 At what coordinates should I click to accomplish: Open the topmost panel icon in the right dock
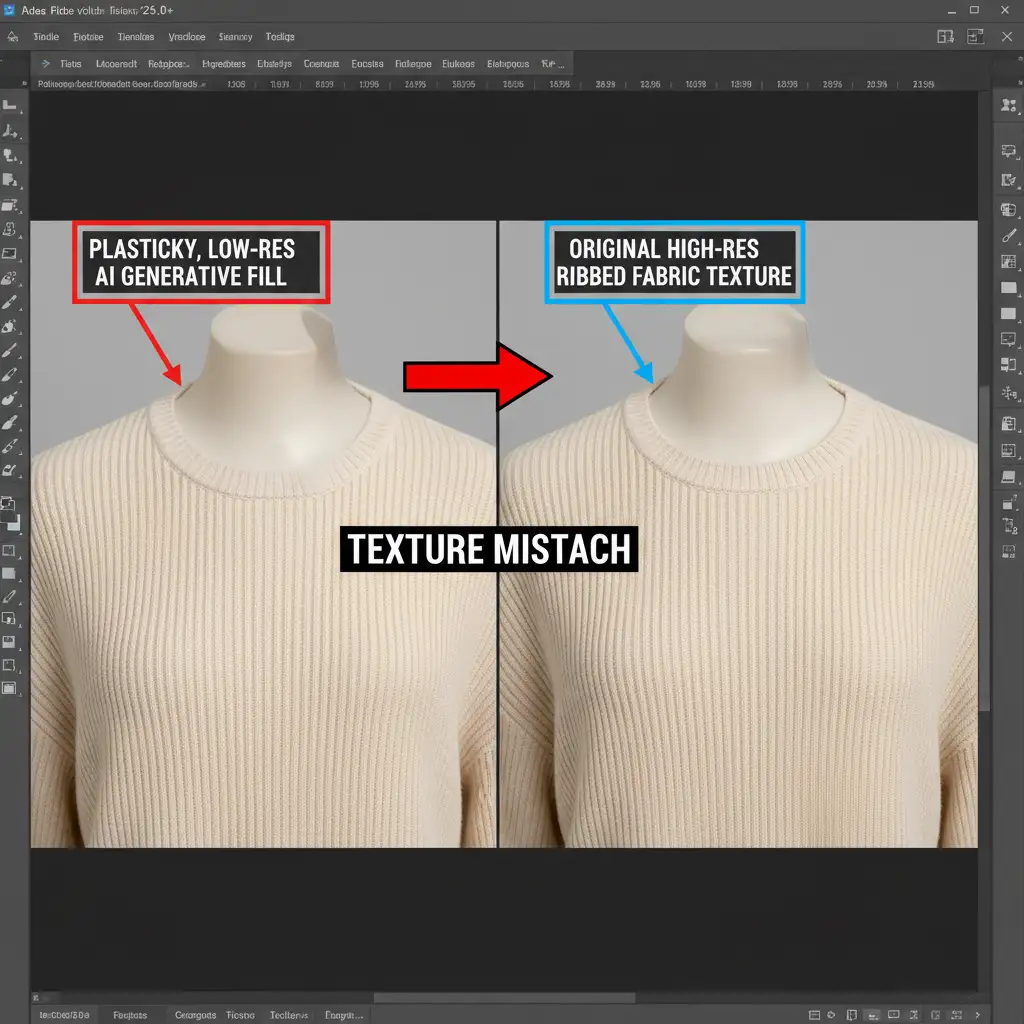pos(1008,105)
